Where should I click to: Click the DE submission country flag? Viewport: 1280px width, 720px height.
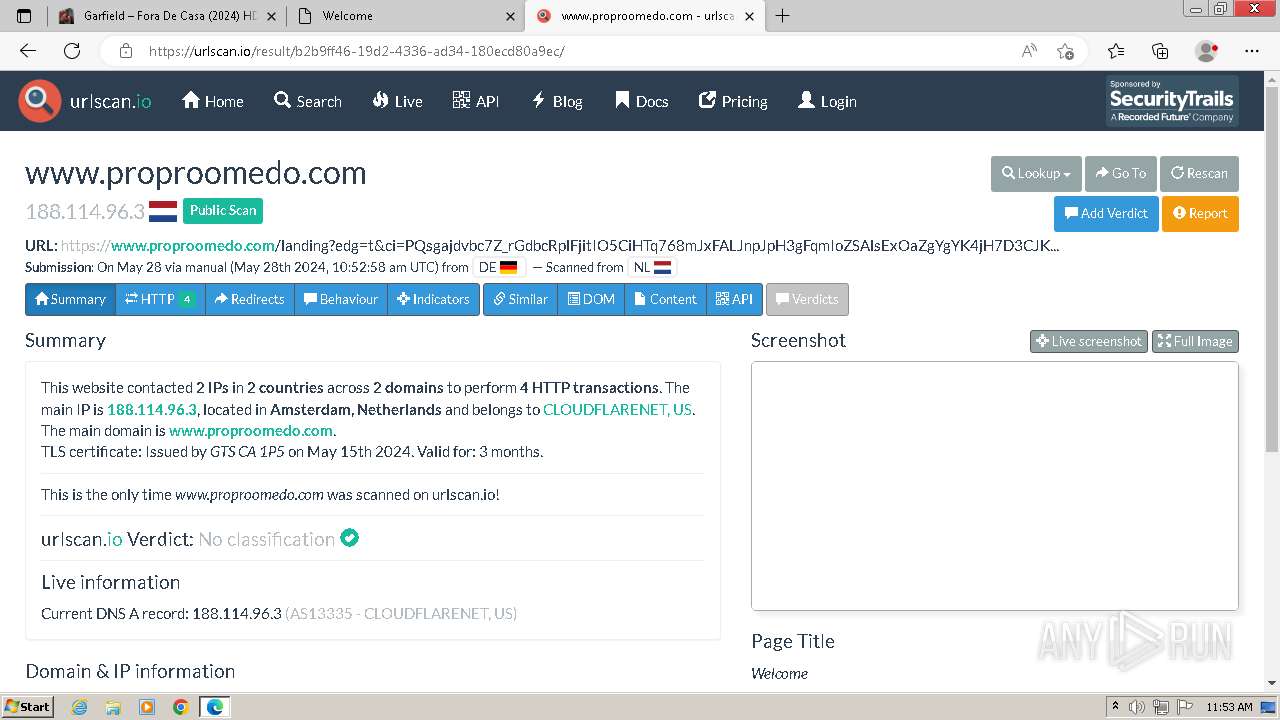509,267
